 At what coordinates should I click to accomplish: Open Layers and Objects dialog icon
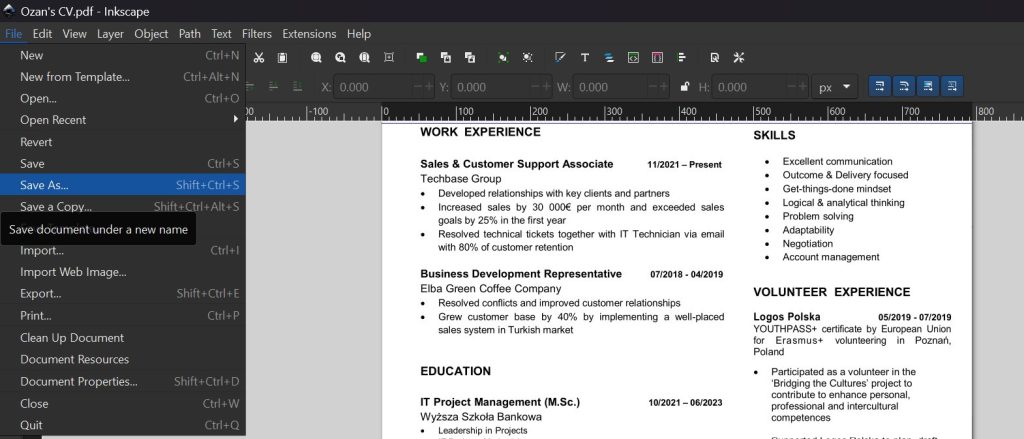point(609,57)
